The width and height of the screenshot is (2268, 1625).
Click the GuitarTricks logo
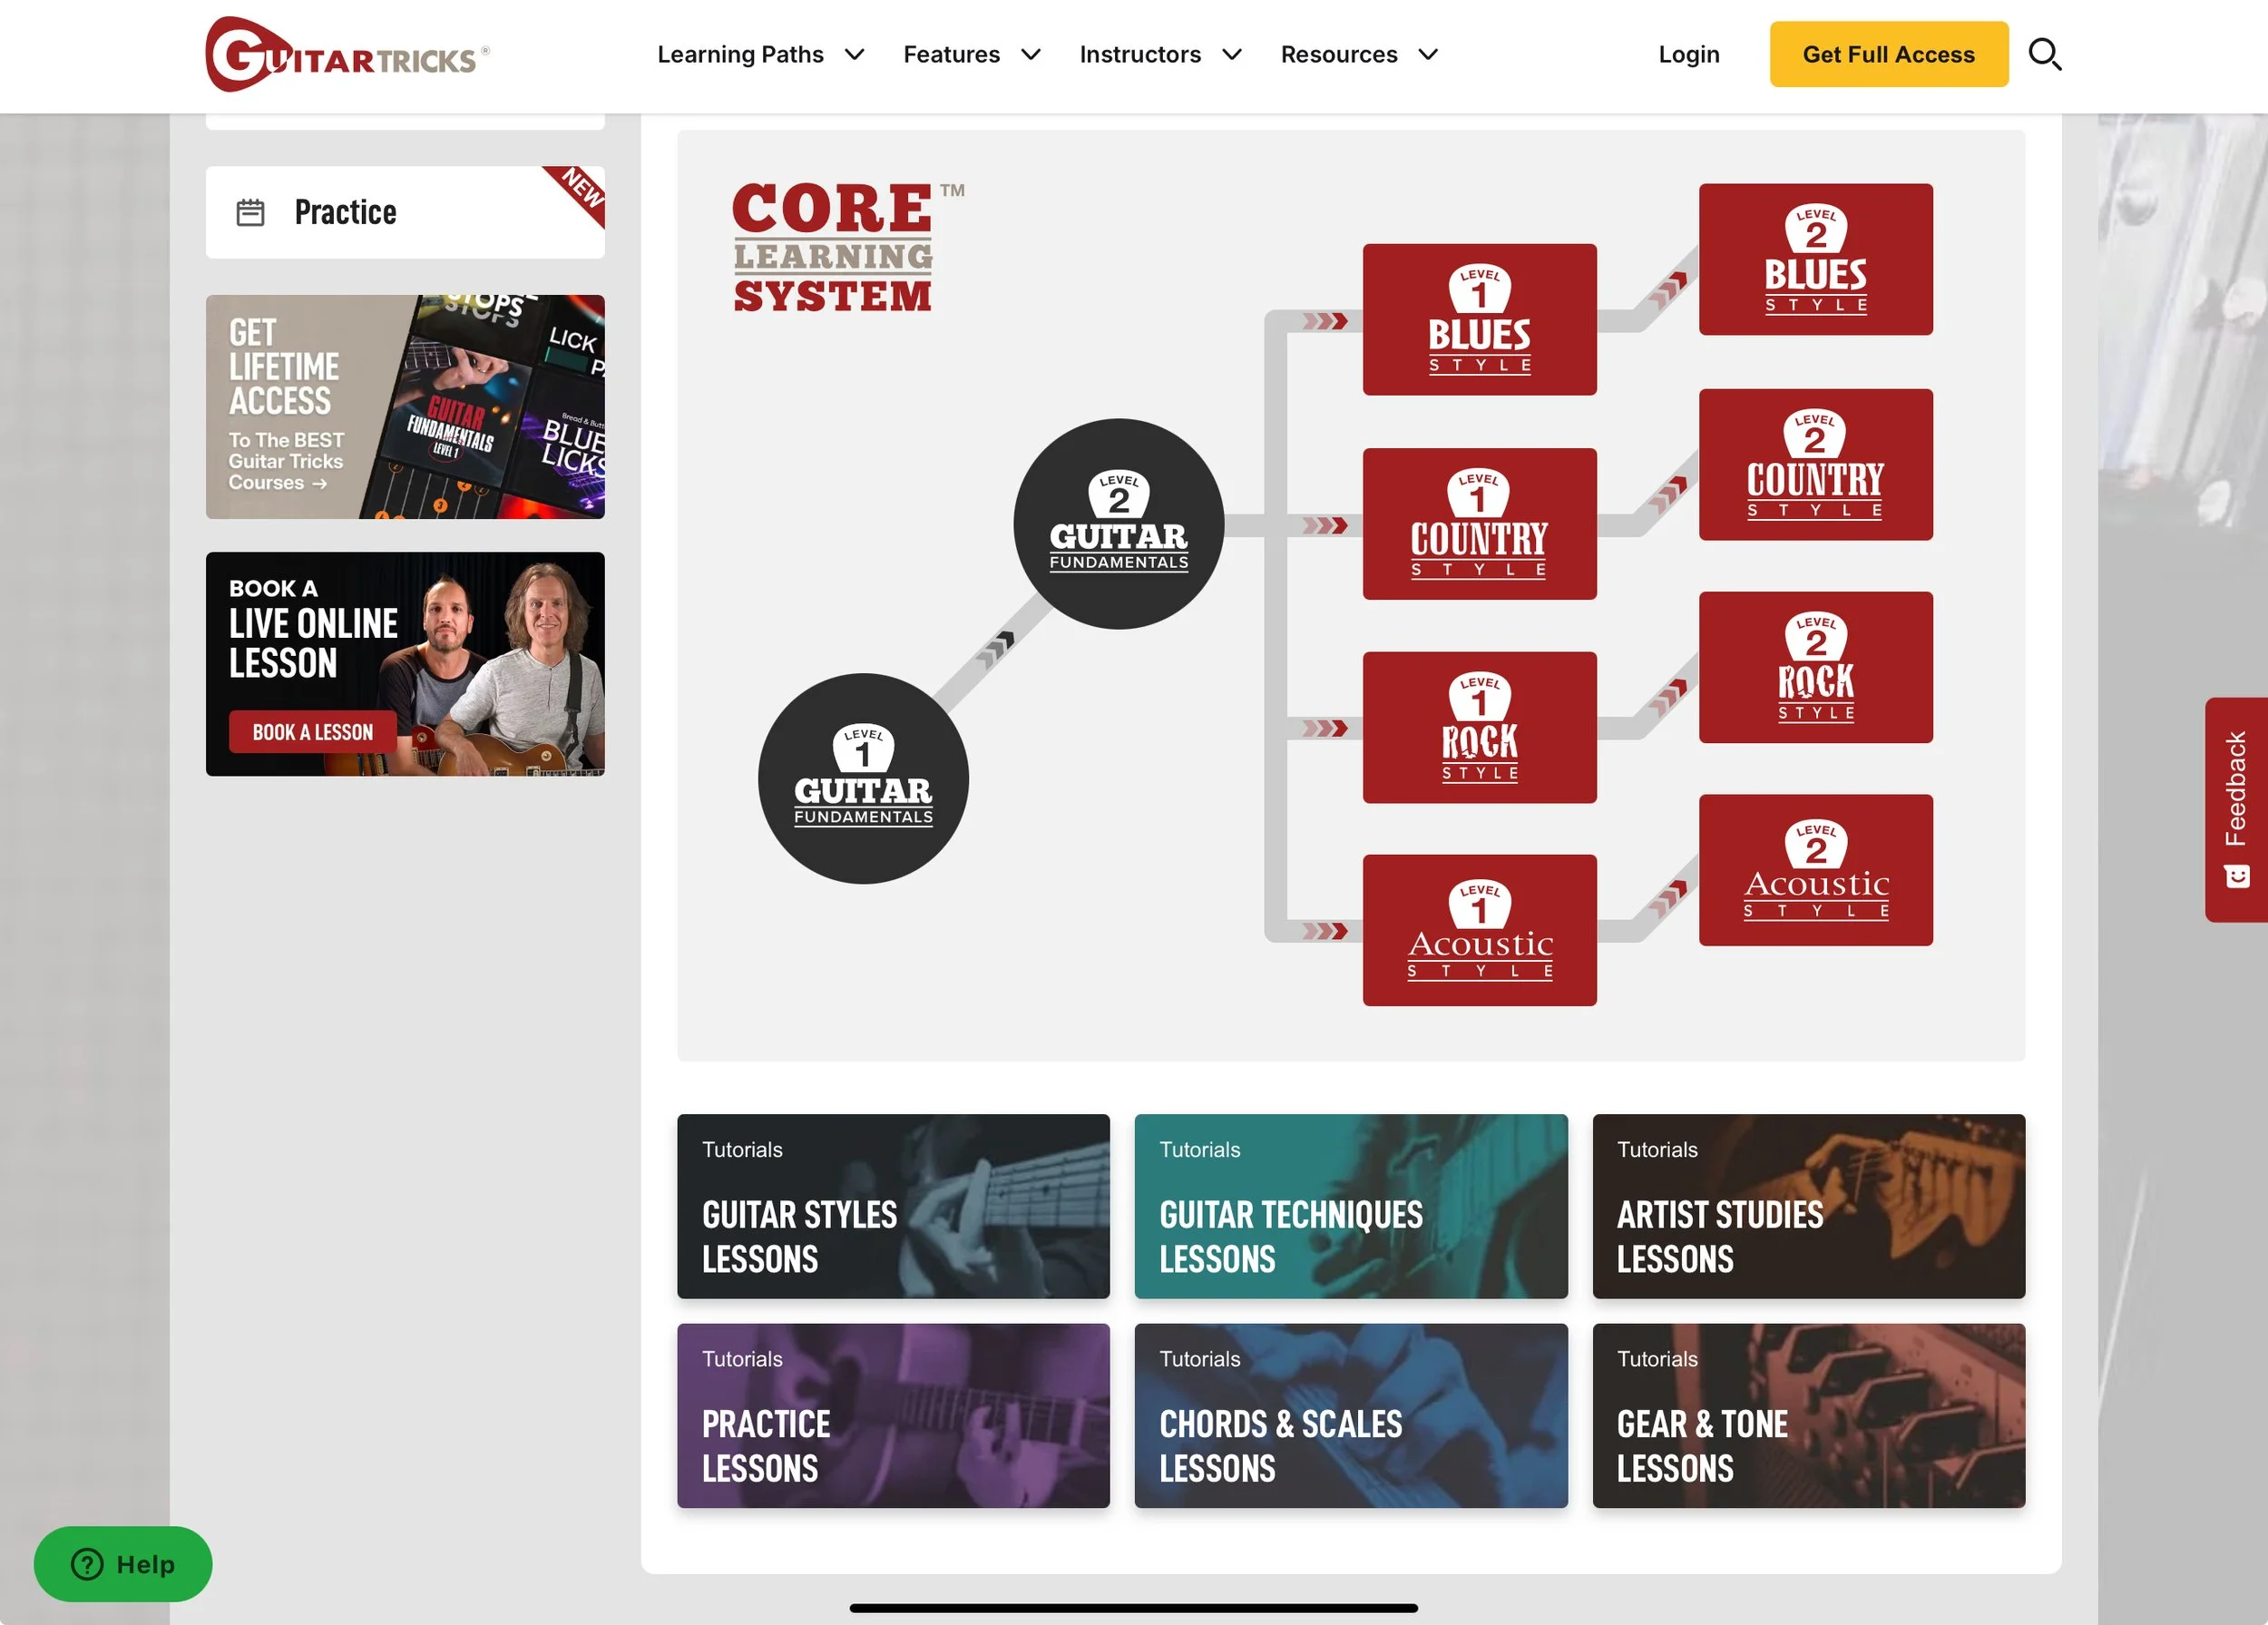point(346,55)
